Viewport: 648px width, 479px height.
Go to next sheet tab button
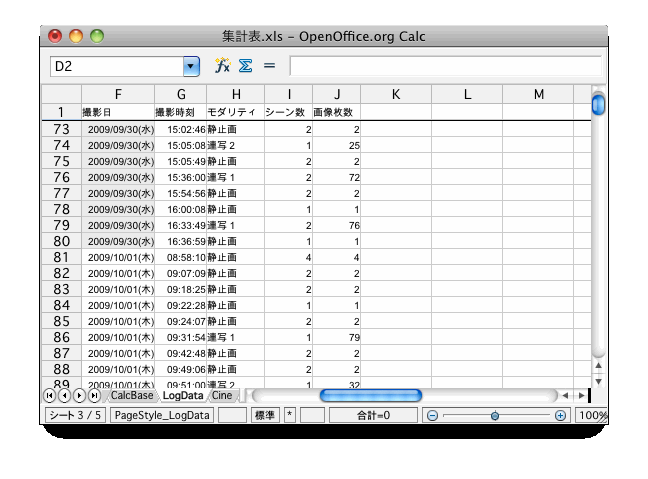[79, 396]
